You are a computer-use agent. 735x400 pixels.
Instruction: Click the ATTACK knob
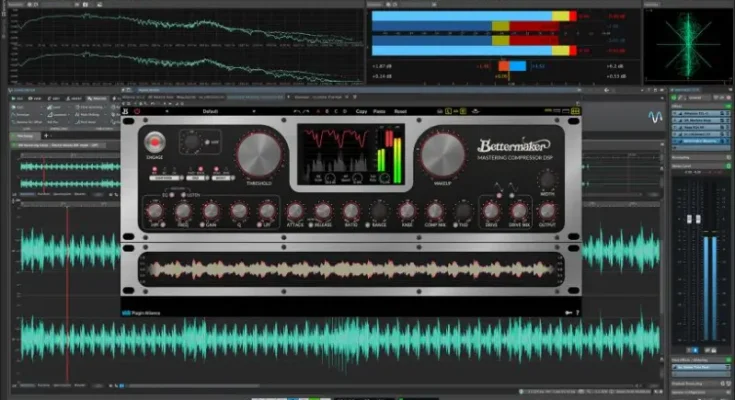[295, 211]
